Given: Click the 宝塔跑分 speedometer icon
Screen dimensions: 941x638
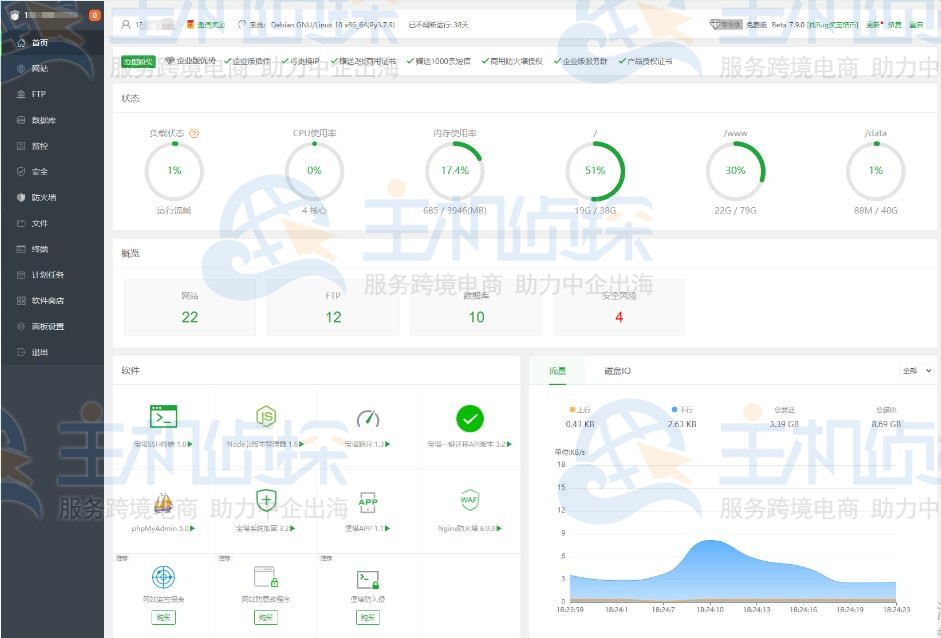Looking at the screenshot, I should (x=367, y=417).
